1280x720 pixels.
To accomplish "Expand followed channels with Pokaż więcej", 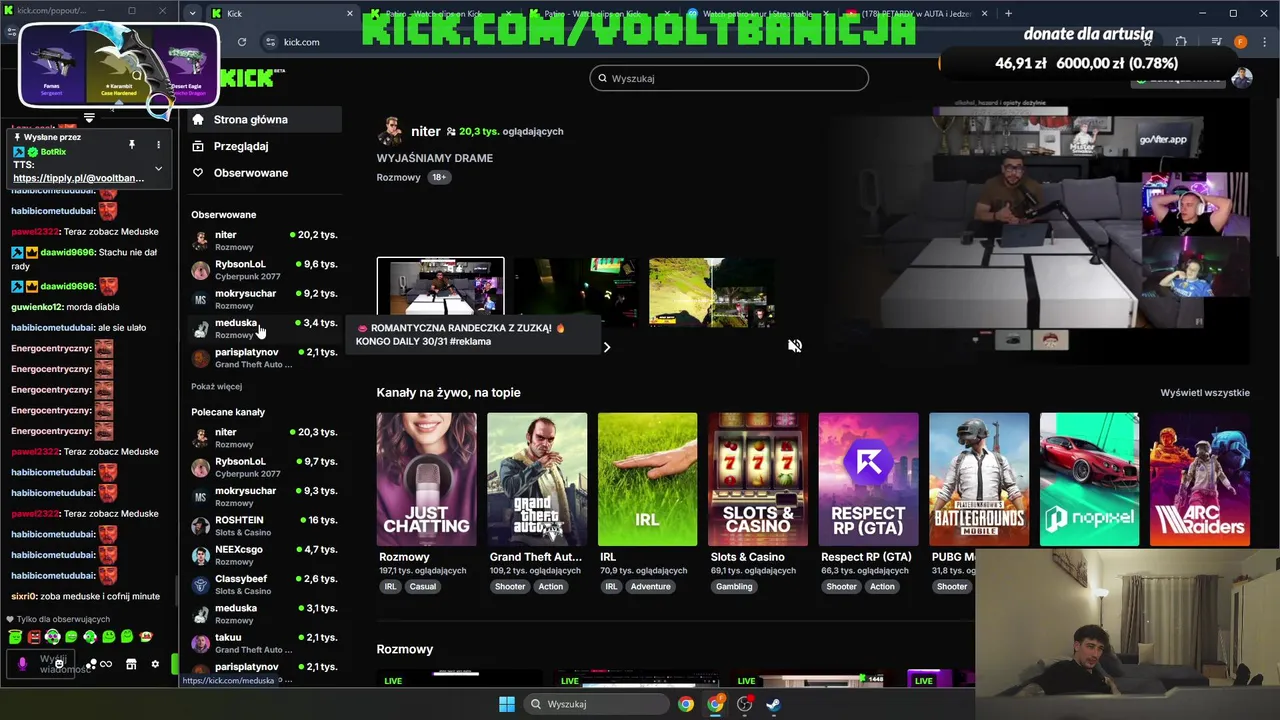I will (x=216, y=387).
